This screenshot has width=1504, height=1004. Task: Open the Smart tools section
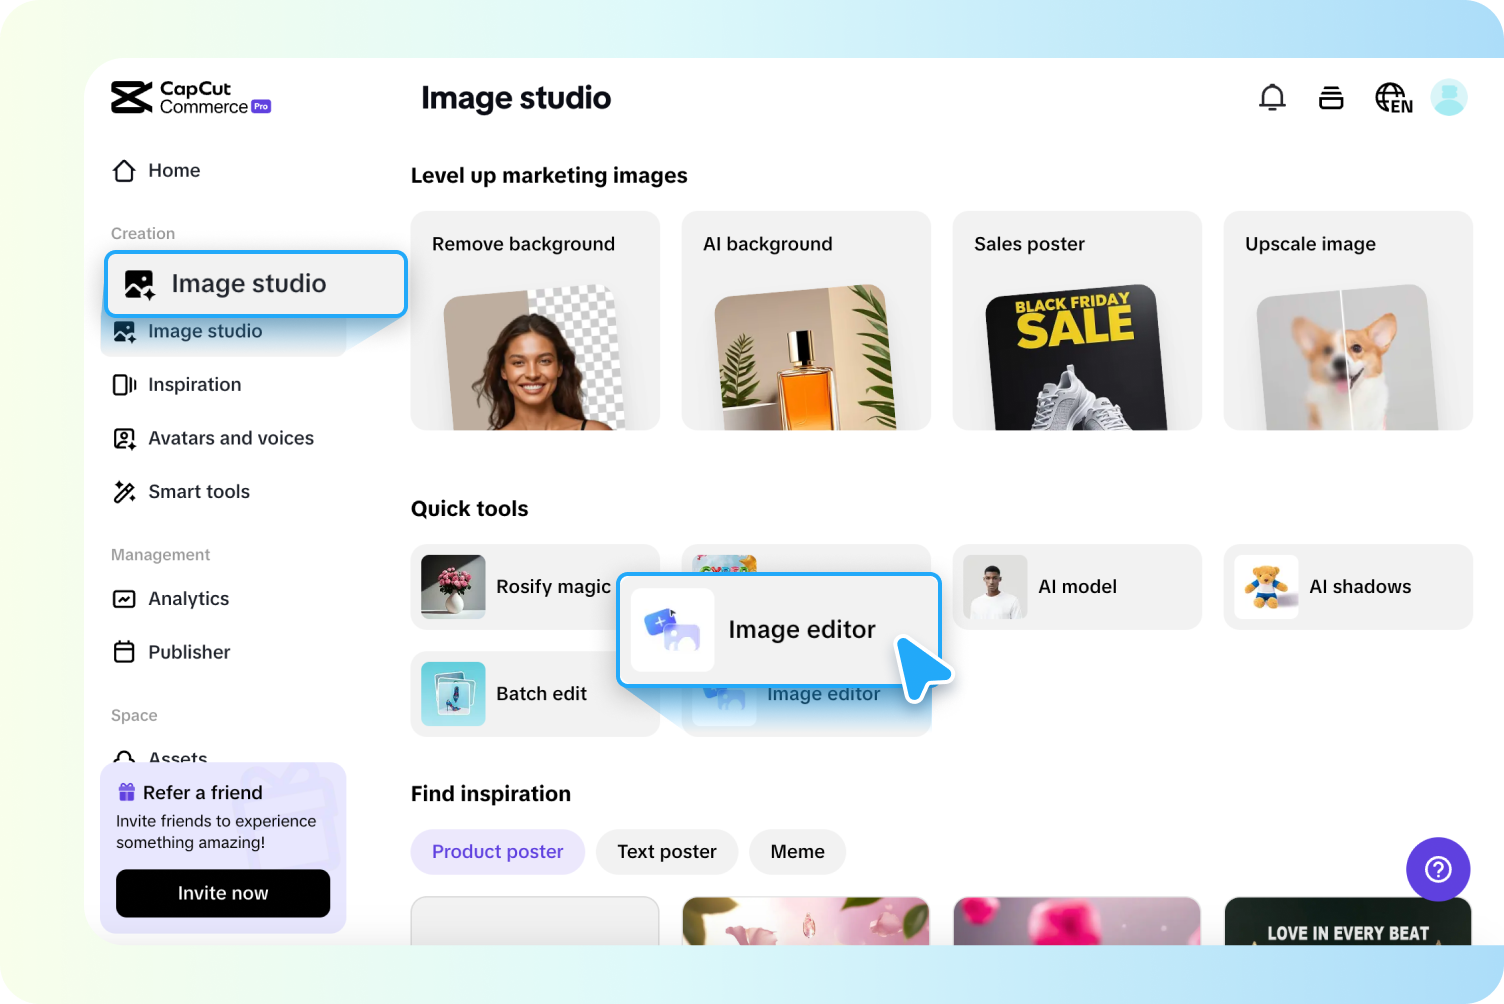[x=181, y=492]
